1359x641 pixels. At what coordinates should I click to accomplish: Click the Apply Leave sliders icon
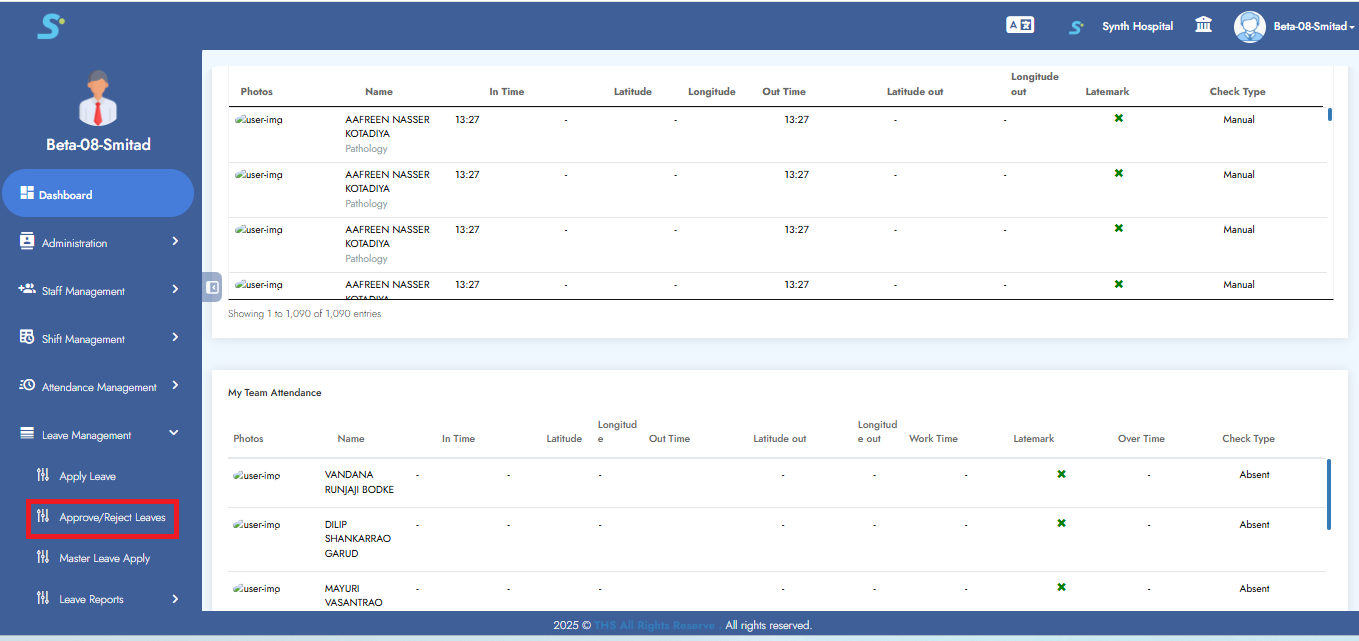click(42, 476)
